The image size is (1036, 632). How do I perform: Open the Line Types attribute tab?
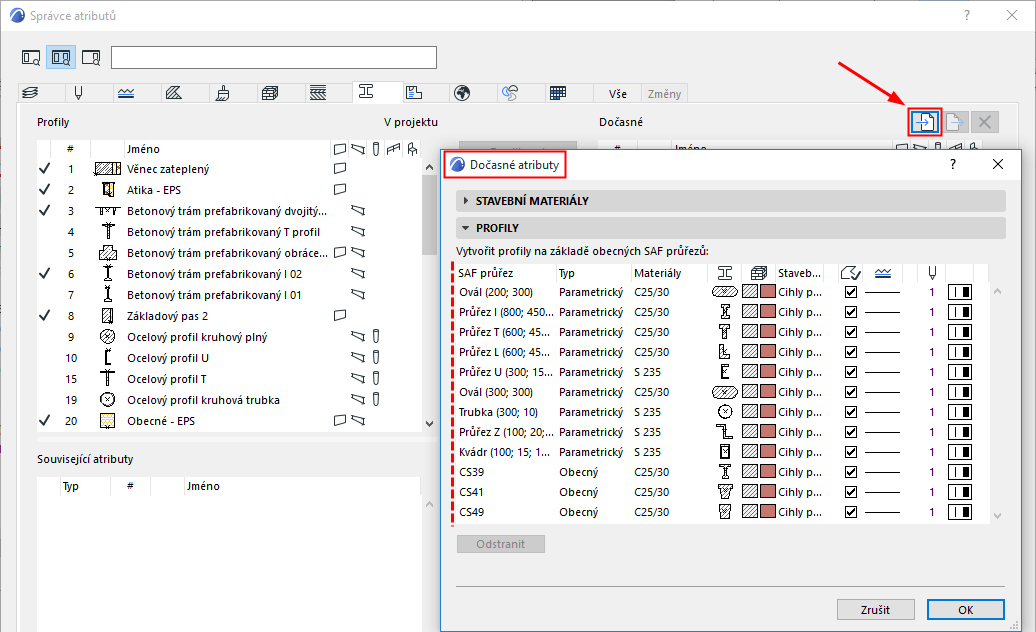125,93
